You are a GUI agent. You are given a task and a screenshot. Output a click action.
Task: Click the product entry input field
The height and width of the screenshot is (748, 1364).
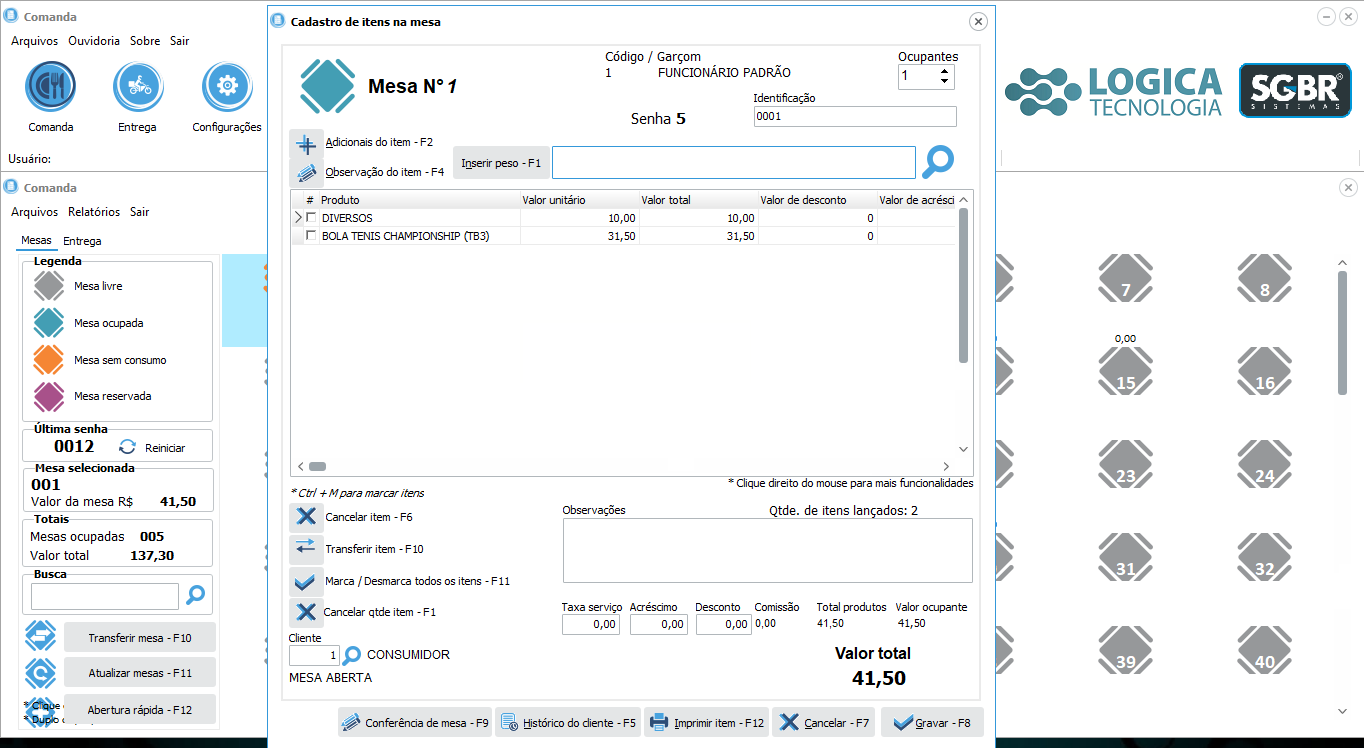tap(734, 163)
